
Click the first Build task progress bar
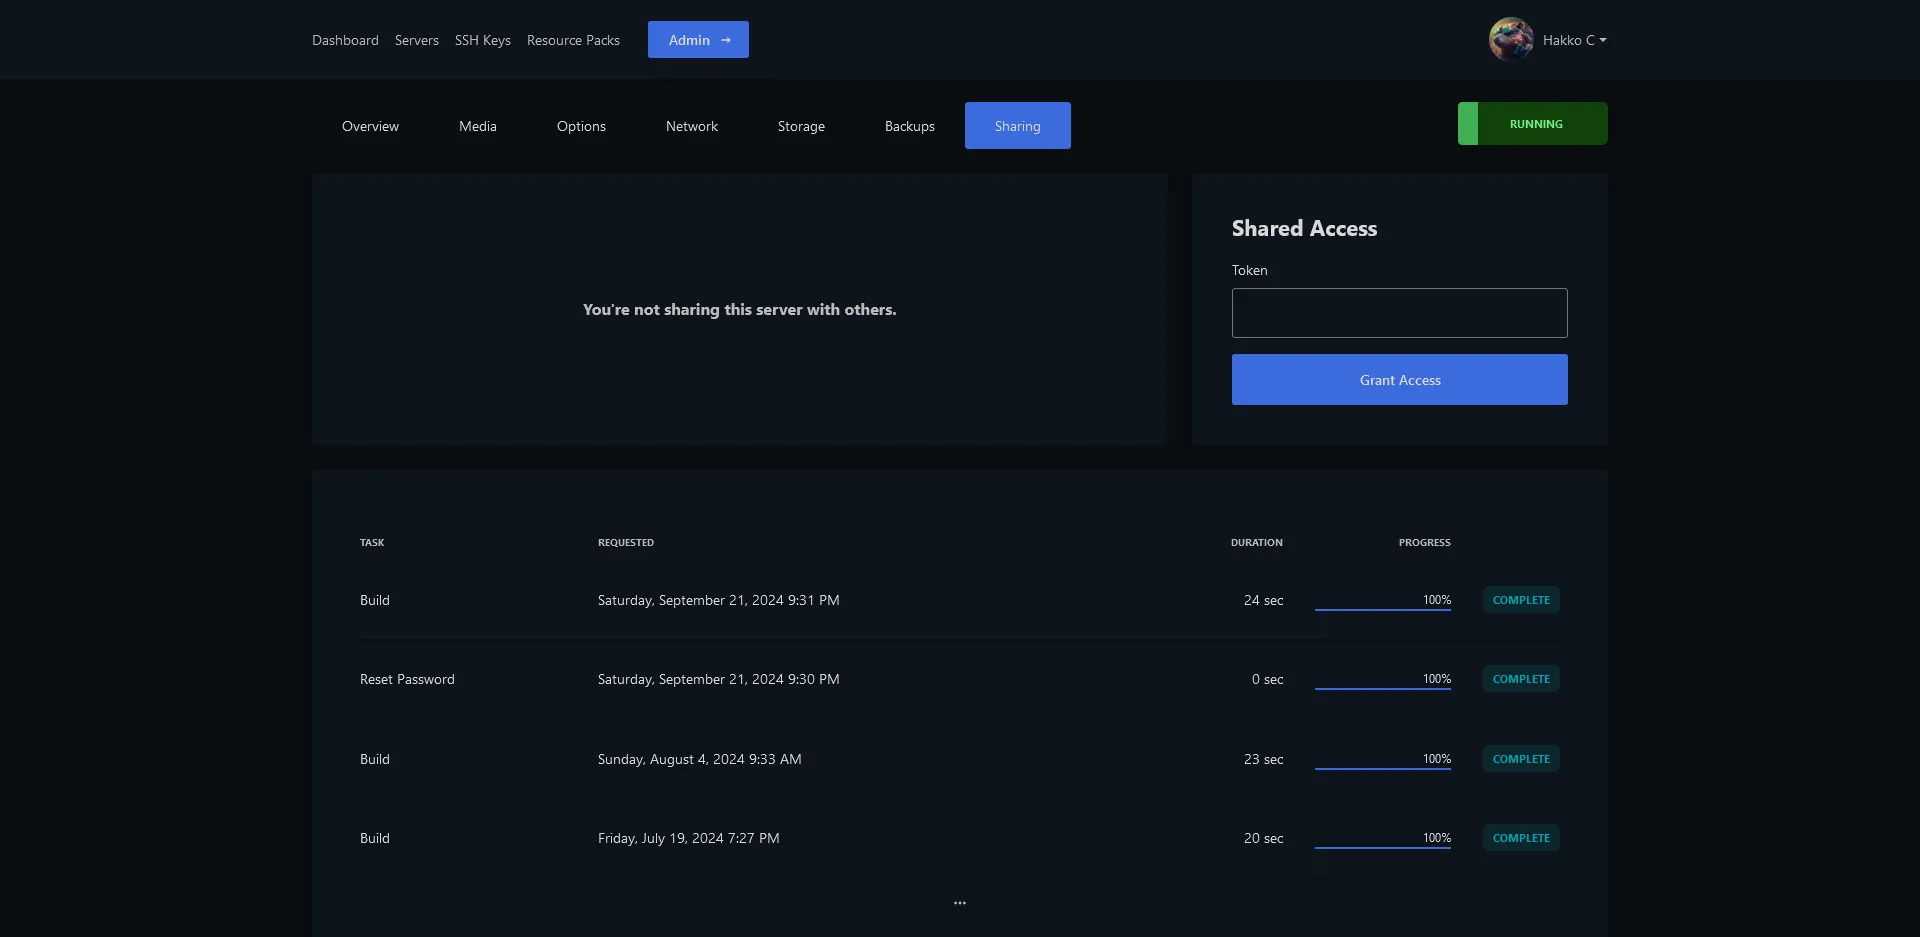pos(1382,608)
